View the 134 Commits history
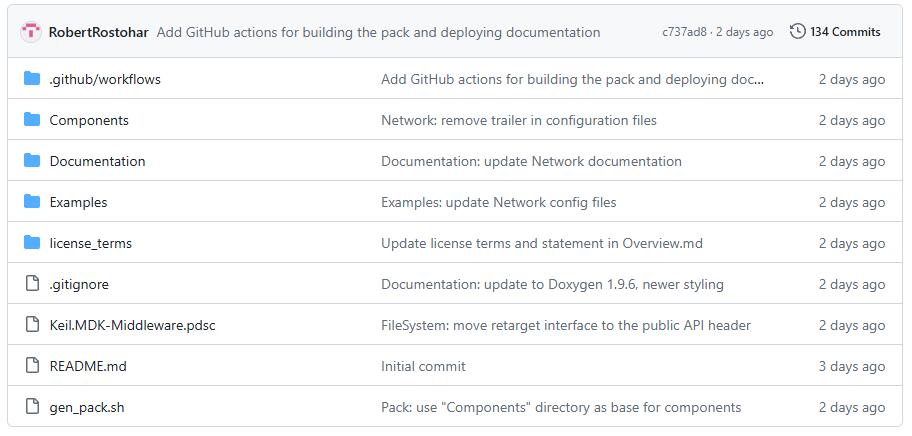The image size is (912, 436). (845, 32)
